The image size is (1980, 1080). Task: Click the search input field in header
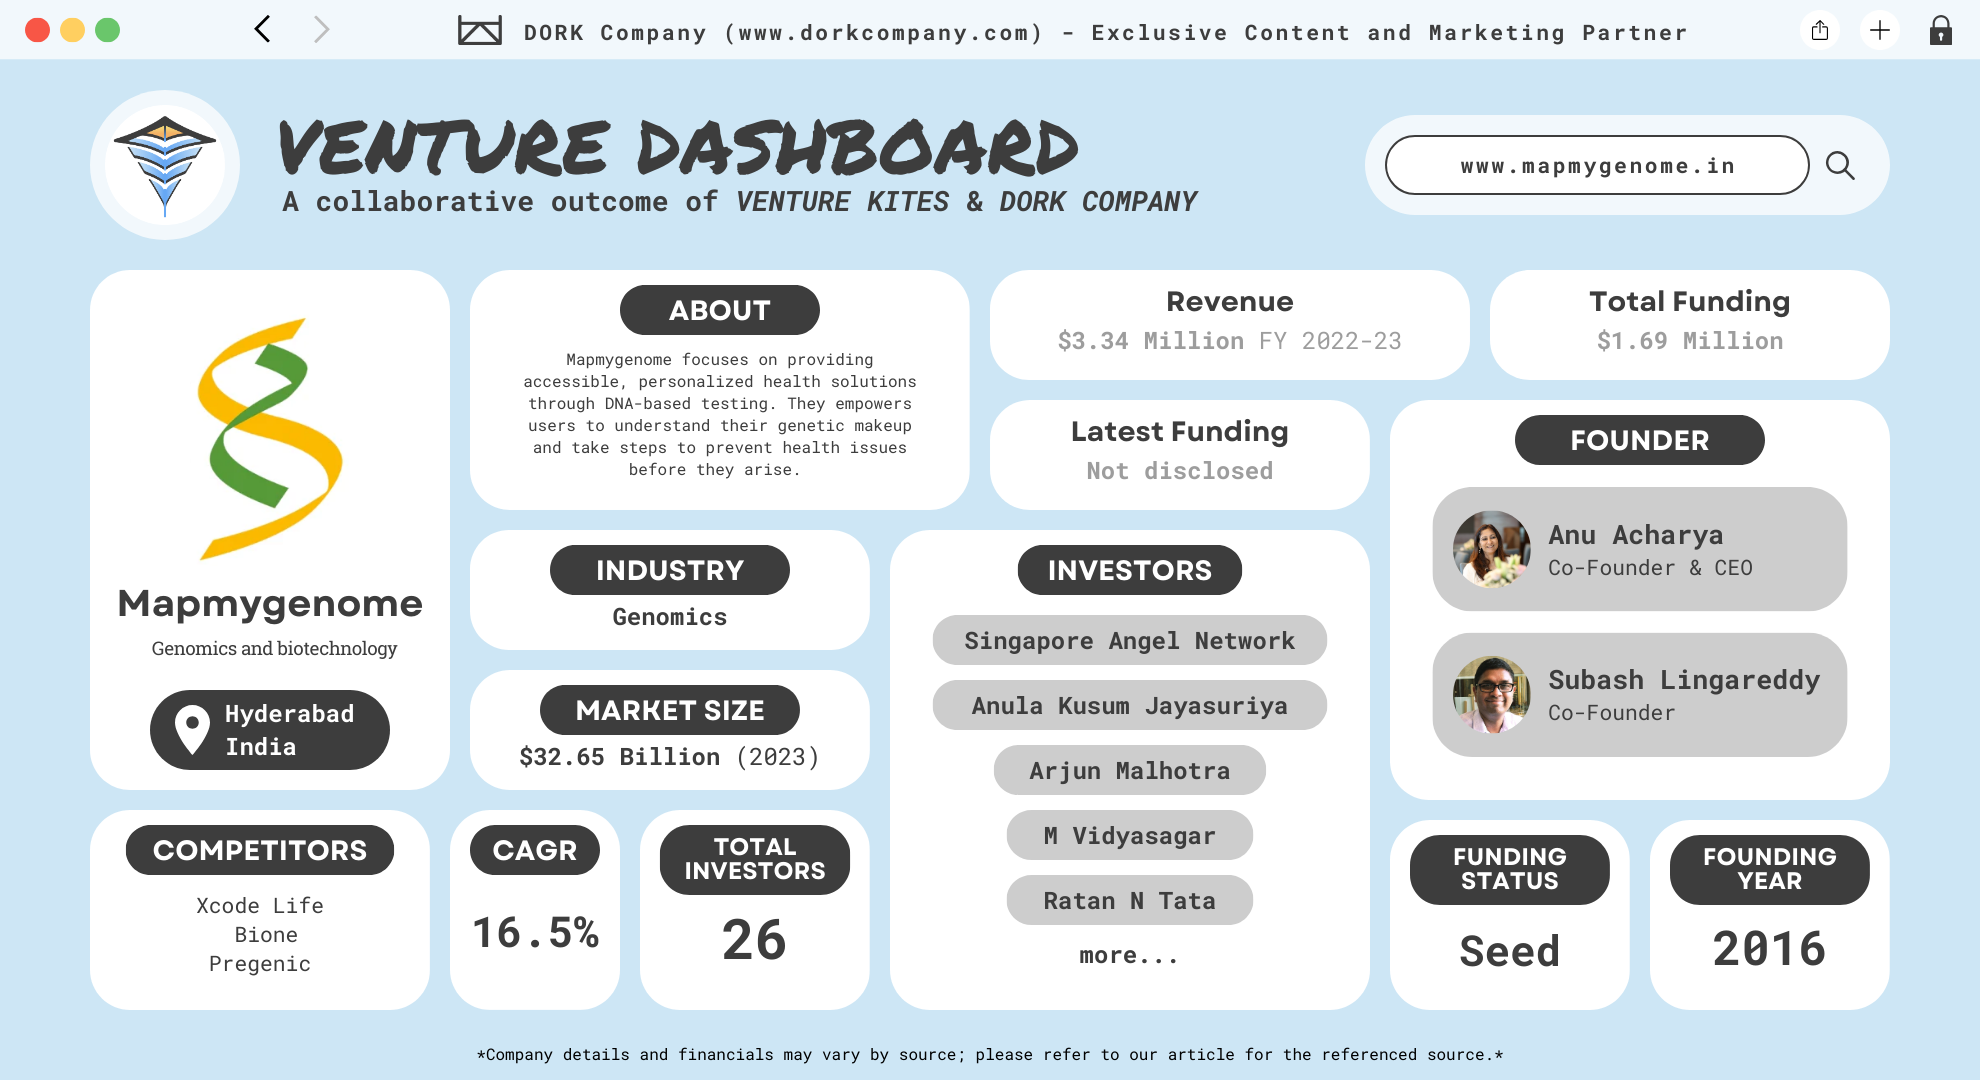(1596, 165)
